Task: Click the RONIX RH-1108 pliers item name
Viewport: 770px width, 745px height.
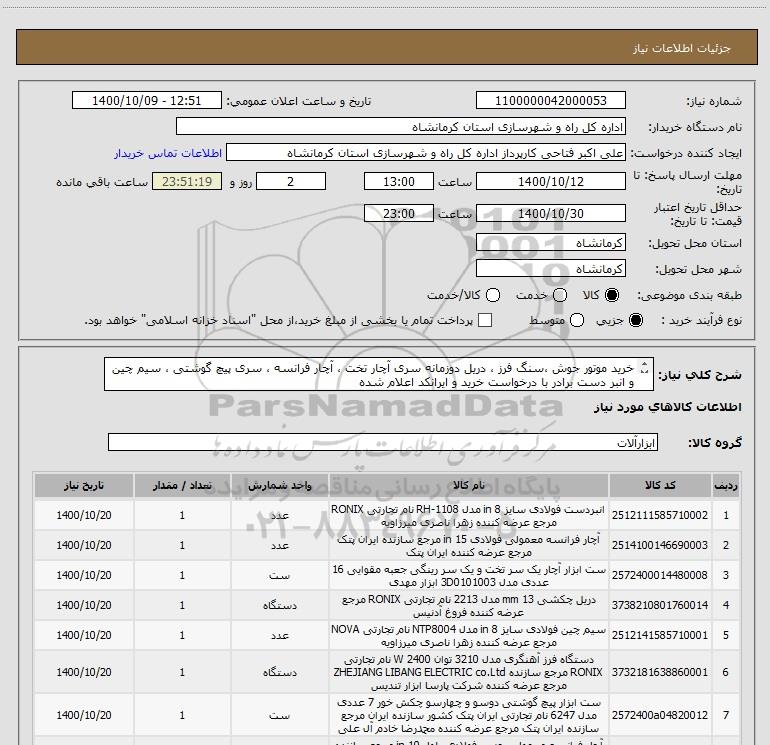Action: 468,516
